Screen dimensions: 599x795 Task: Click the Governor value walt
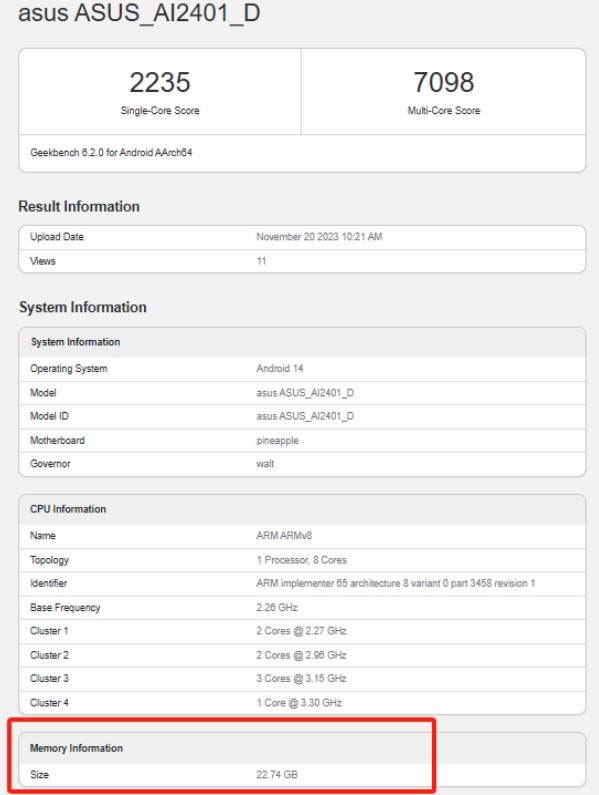coord(265,464)
